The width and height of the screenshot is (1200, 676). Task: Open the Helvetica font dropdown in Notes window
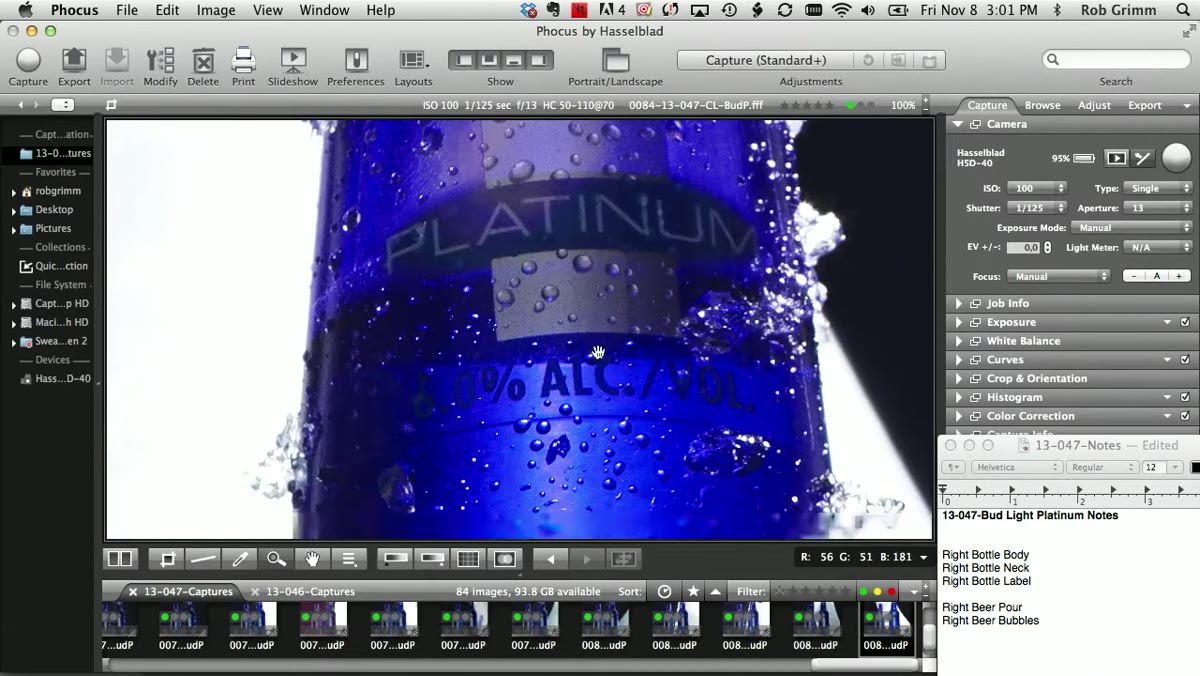click(x=1016, y=467)
